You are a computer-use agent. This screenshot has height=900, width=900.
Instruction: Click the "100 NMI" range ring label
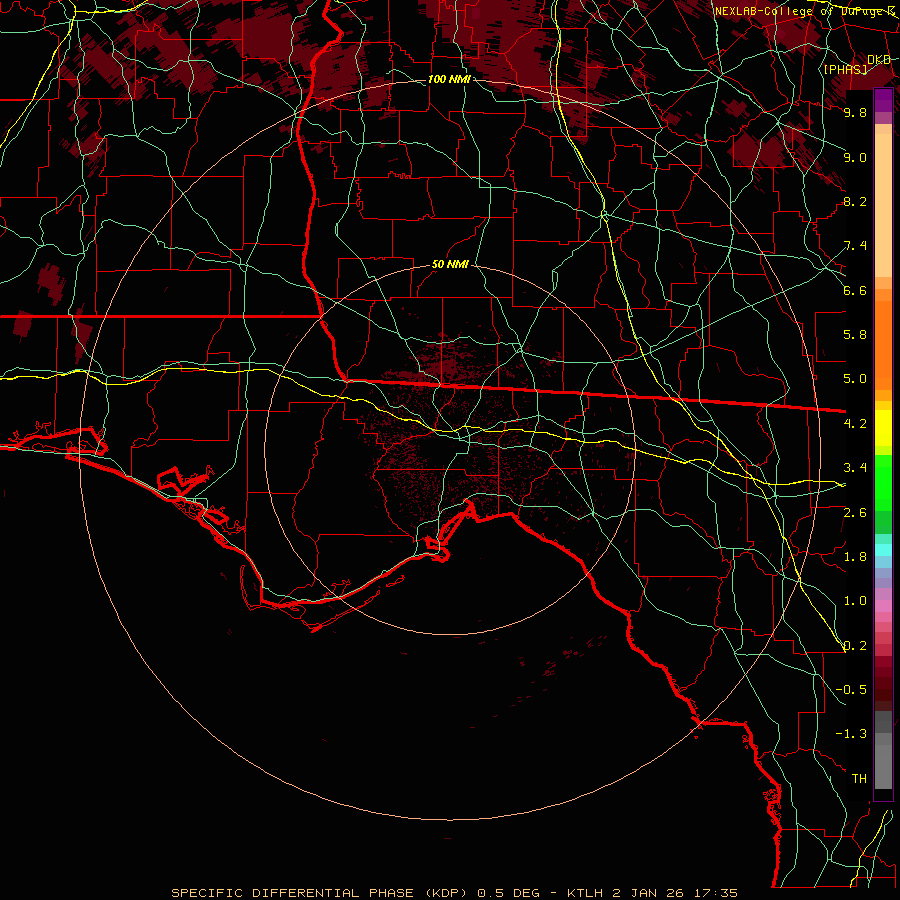pos(449,79)
